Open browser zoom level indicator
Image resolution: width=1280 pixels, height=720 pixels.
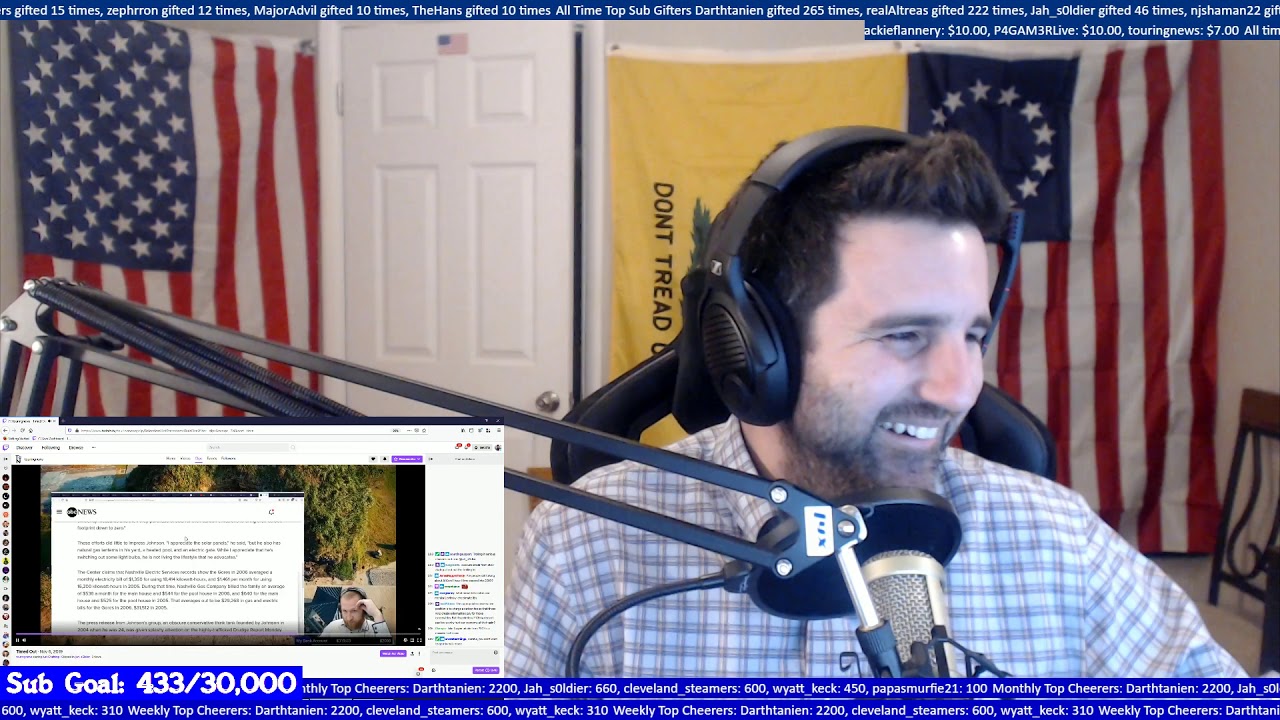pos(396,430)
